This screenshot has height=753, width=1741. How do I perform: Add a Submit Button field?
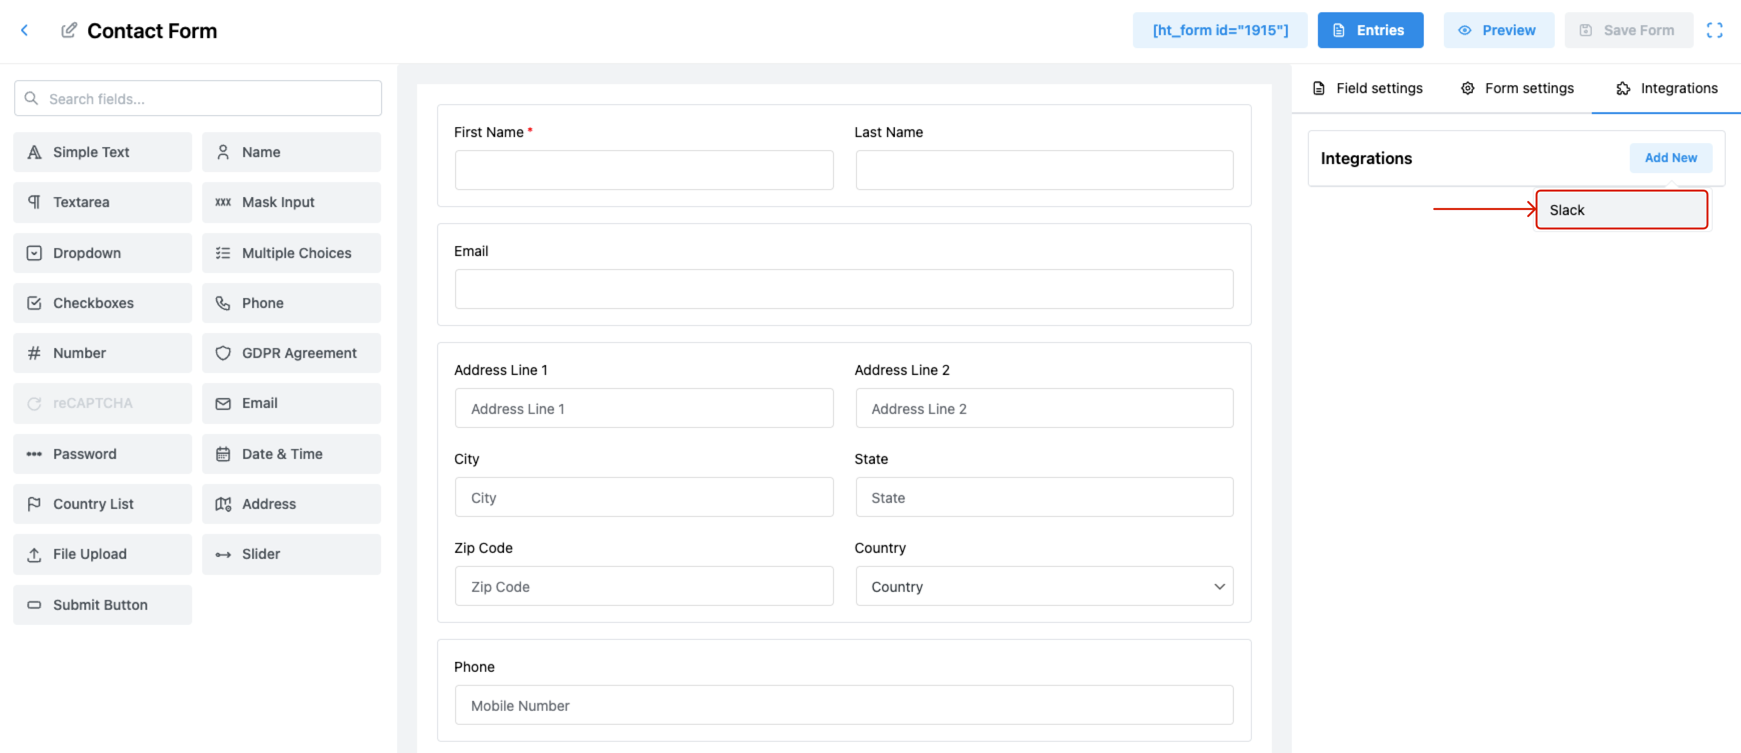tap(103, 605)
